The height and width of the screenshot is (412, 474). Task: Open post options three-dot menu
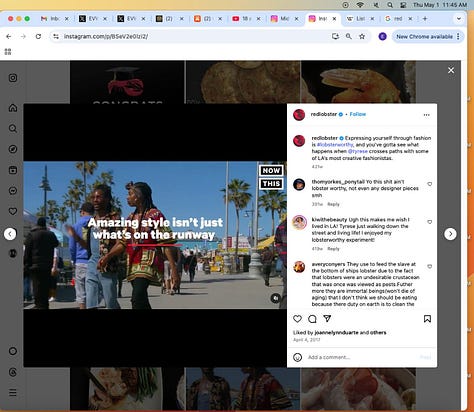coord(427,115)
